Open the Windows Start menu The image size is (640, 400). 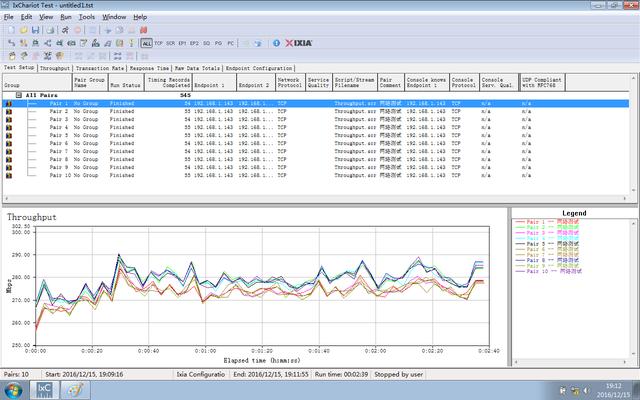point(13,388)
